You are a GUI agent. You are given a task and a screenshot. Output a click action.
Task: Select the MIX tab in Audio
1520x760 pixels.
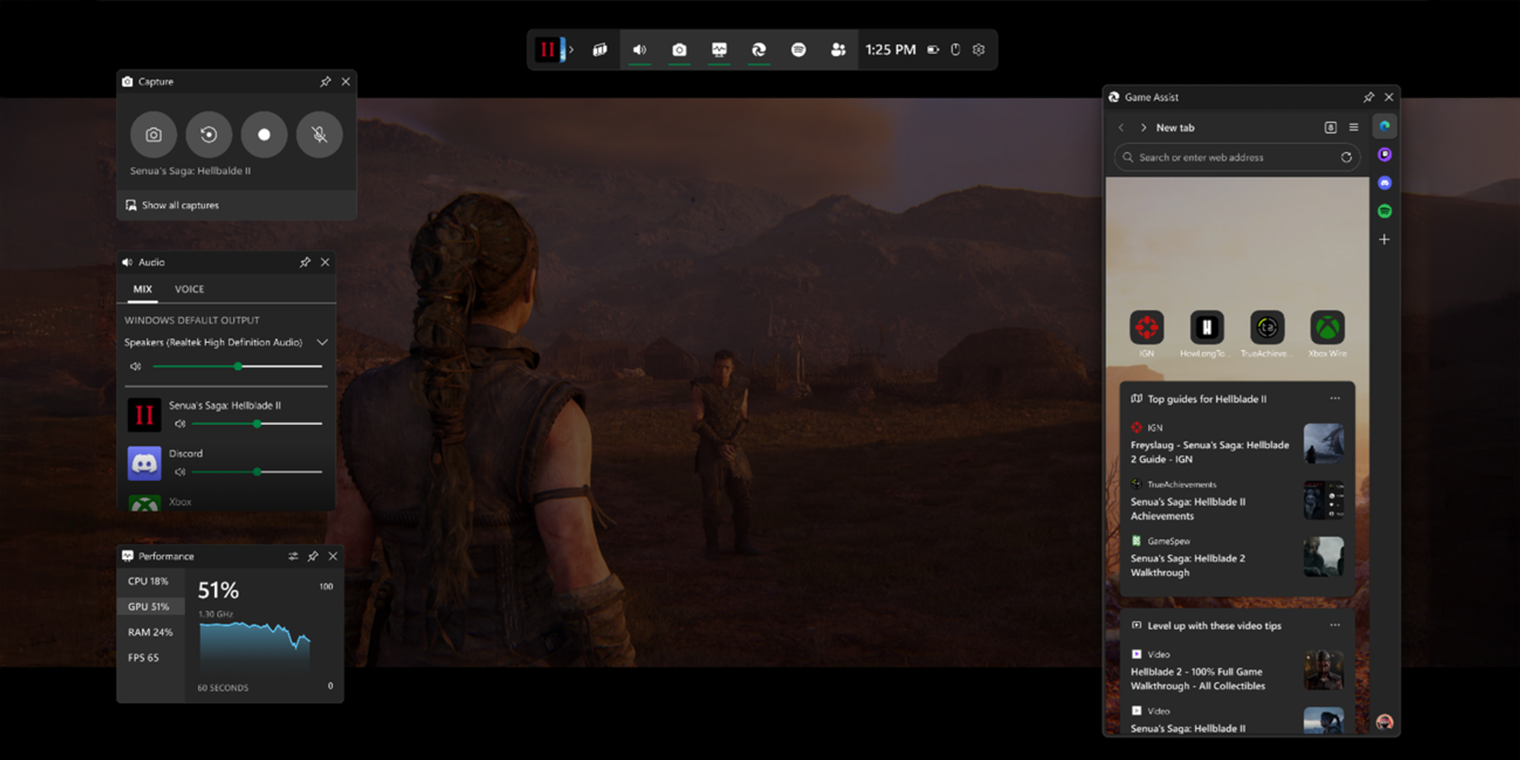pyautogui.click(x=141, y=289)
